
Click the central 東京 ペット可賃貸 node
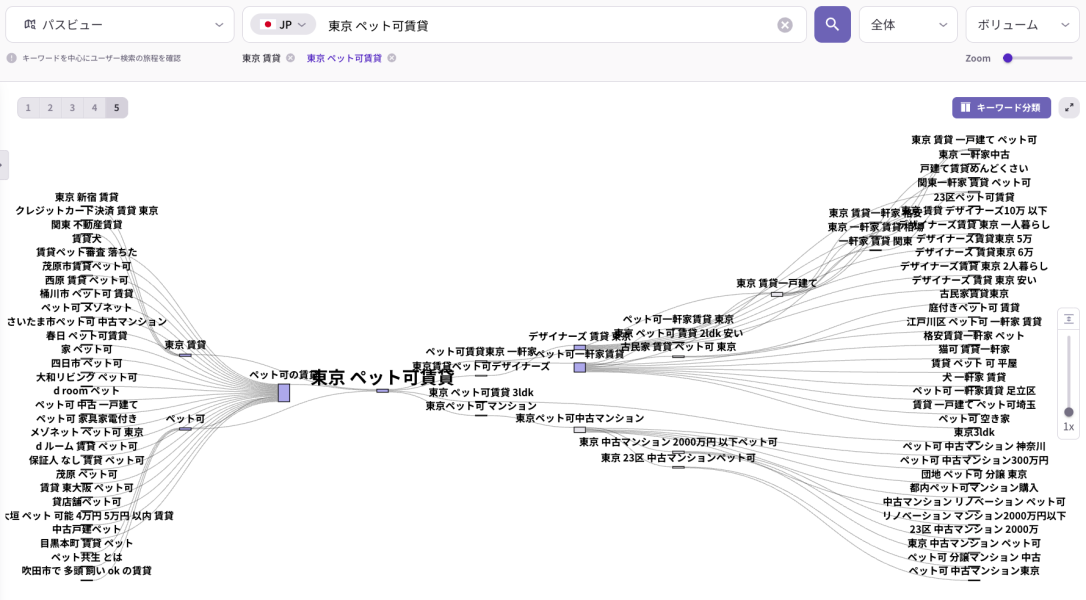pyautogui.click(x=383, y=379)
